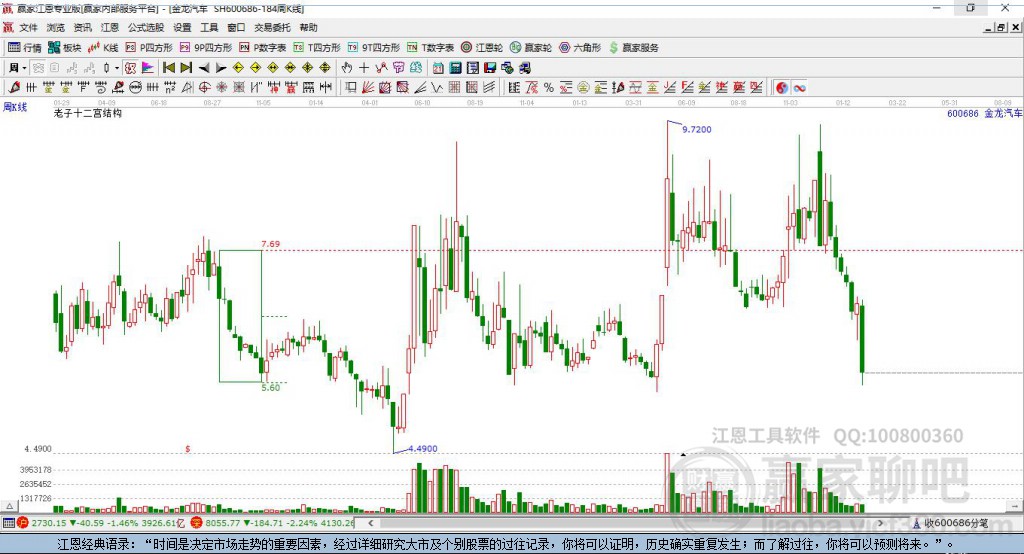Expand the volume panel collapse triangle
This screenshot has width=1024, height=554.
[9, 506]
